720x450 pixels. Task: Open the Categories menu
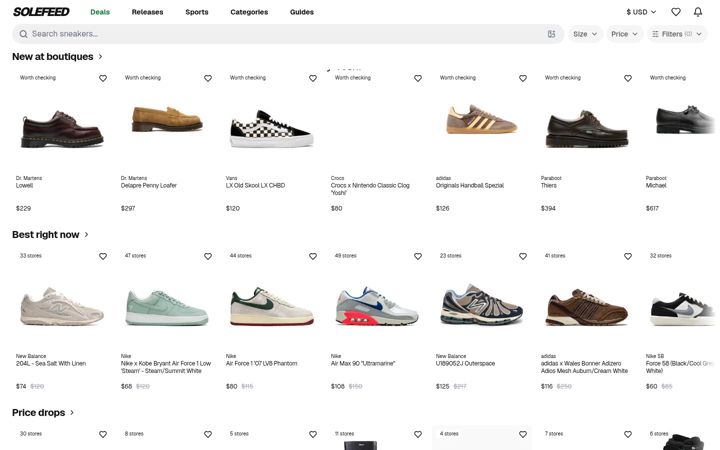click(x=249, y=12)
